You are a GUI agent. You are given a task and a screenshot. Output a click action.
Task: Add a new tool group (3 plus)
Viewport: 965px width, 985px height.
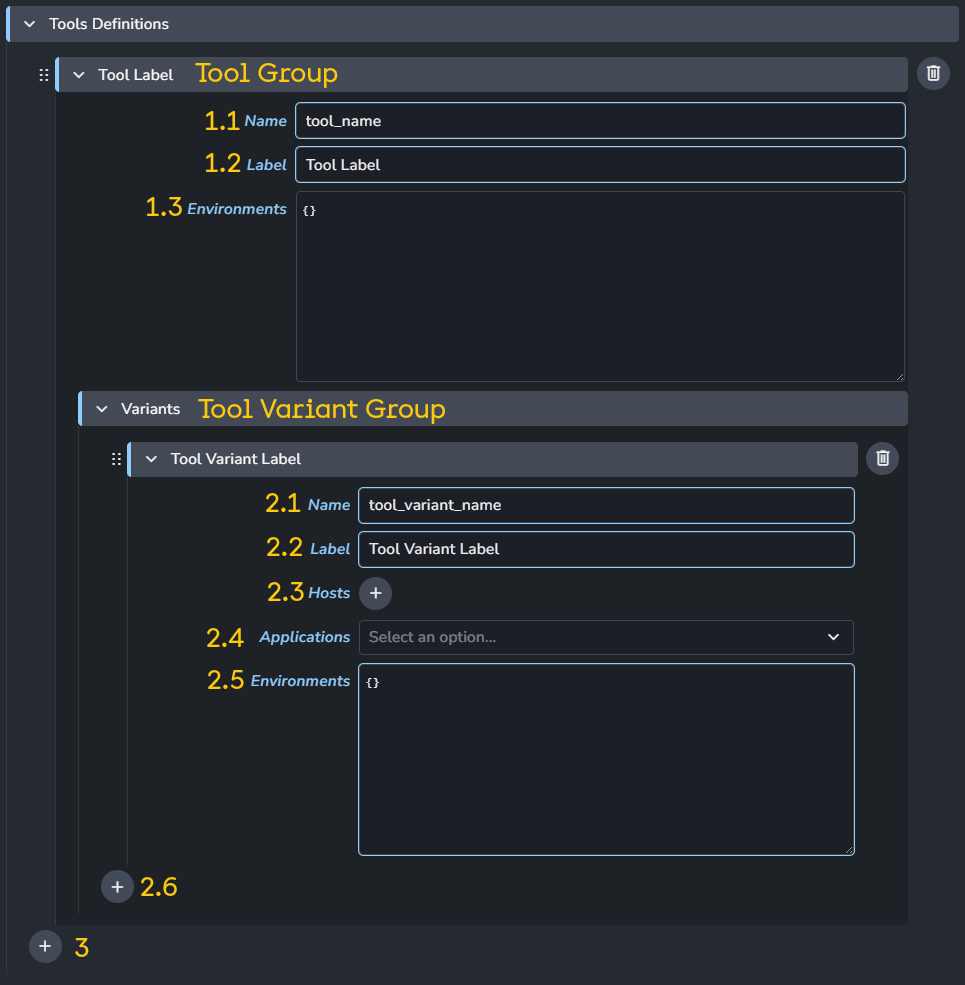[45, 946]
